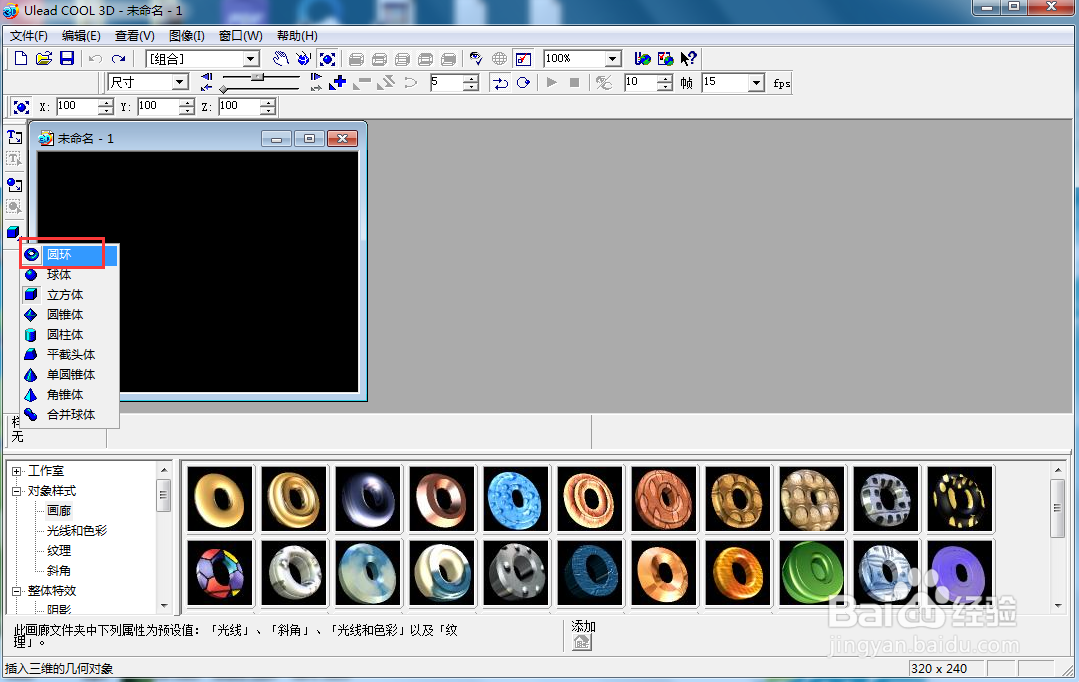Image resolution: width=1079 pixels, height=682 pixels.
Task: Click the Y size input field
Action: coord(158,106)
